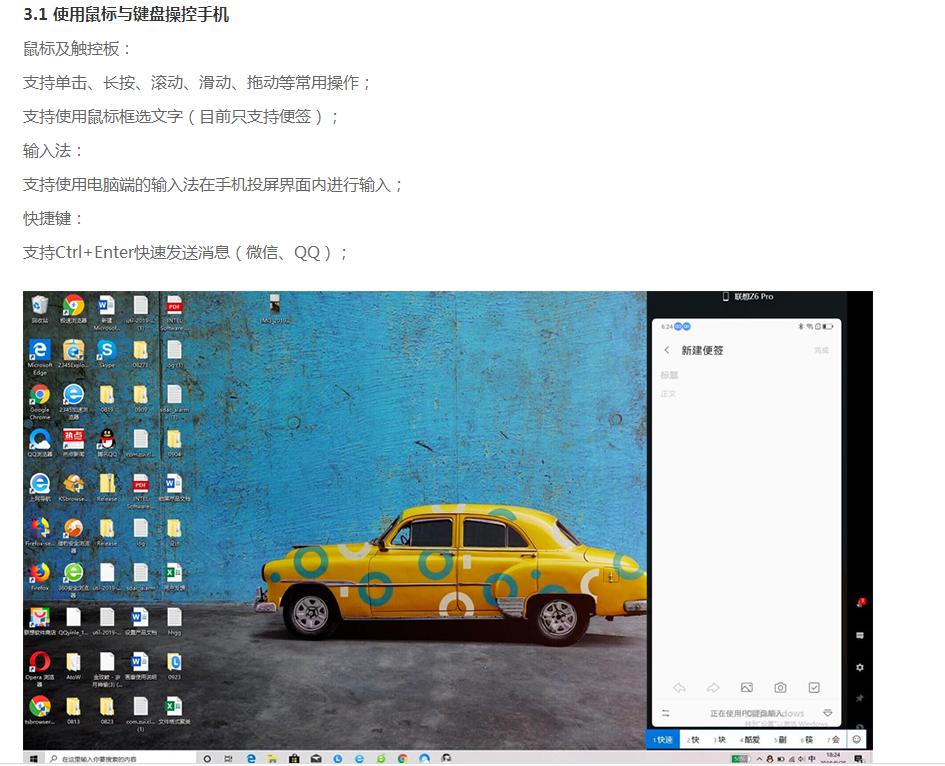Launch Opera 浏览器 from the desktop
Viewport: 945px width, 766px height.
(x=40, y=663)
